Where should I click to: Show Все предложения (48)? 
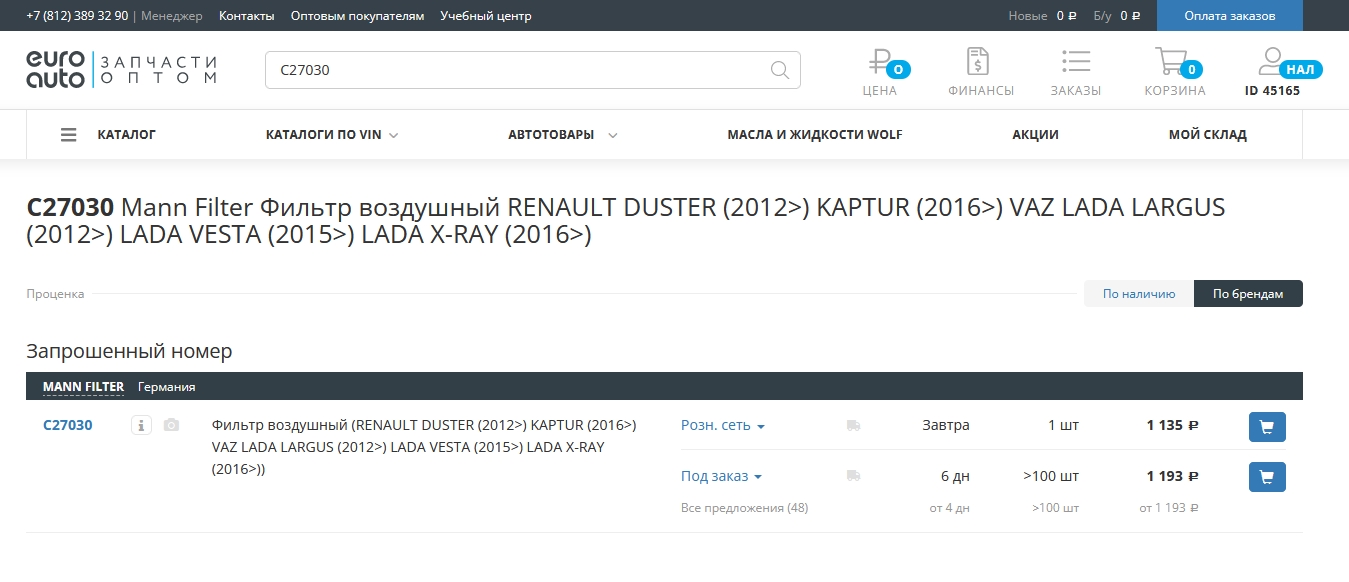[744, 508]
